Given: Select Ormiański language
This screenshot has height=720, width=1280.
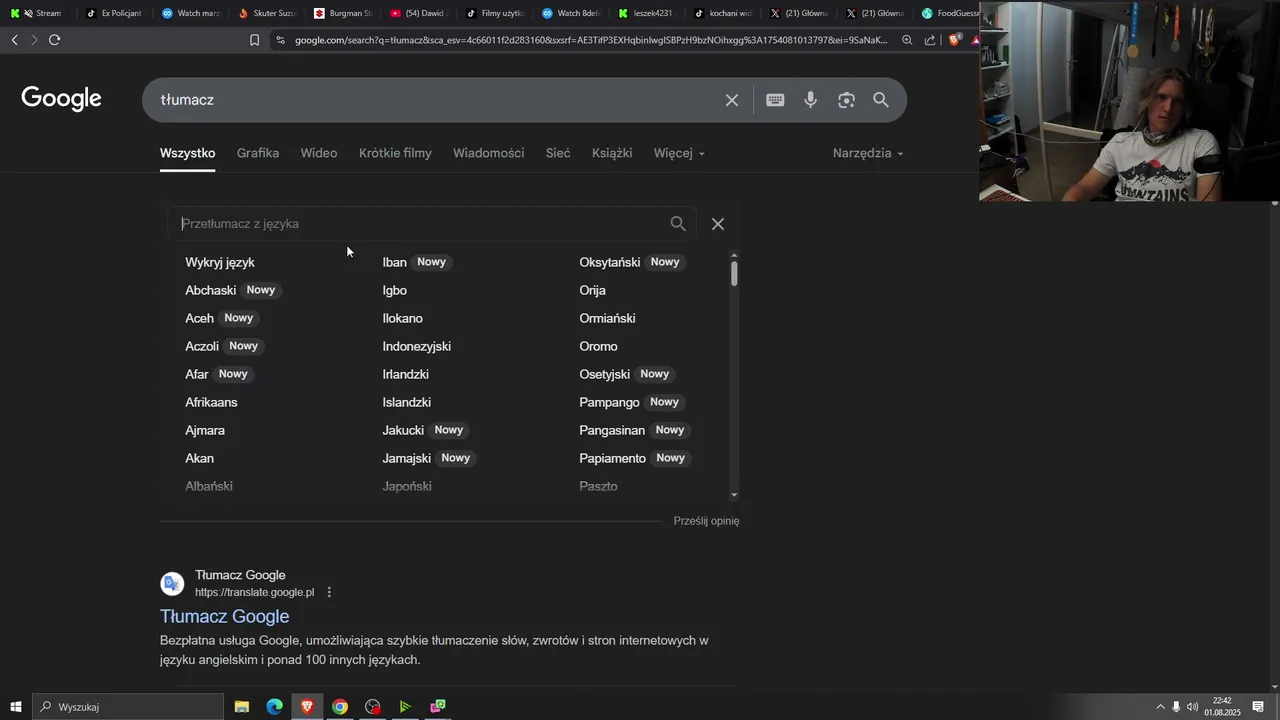Looking at the screenshot, I should (608, 318).
